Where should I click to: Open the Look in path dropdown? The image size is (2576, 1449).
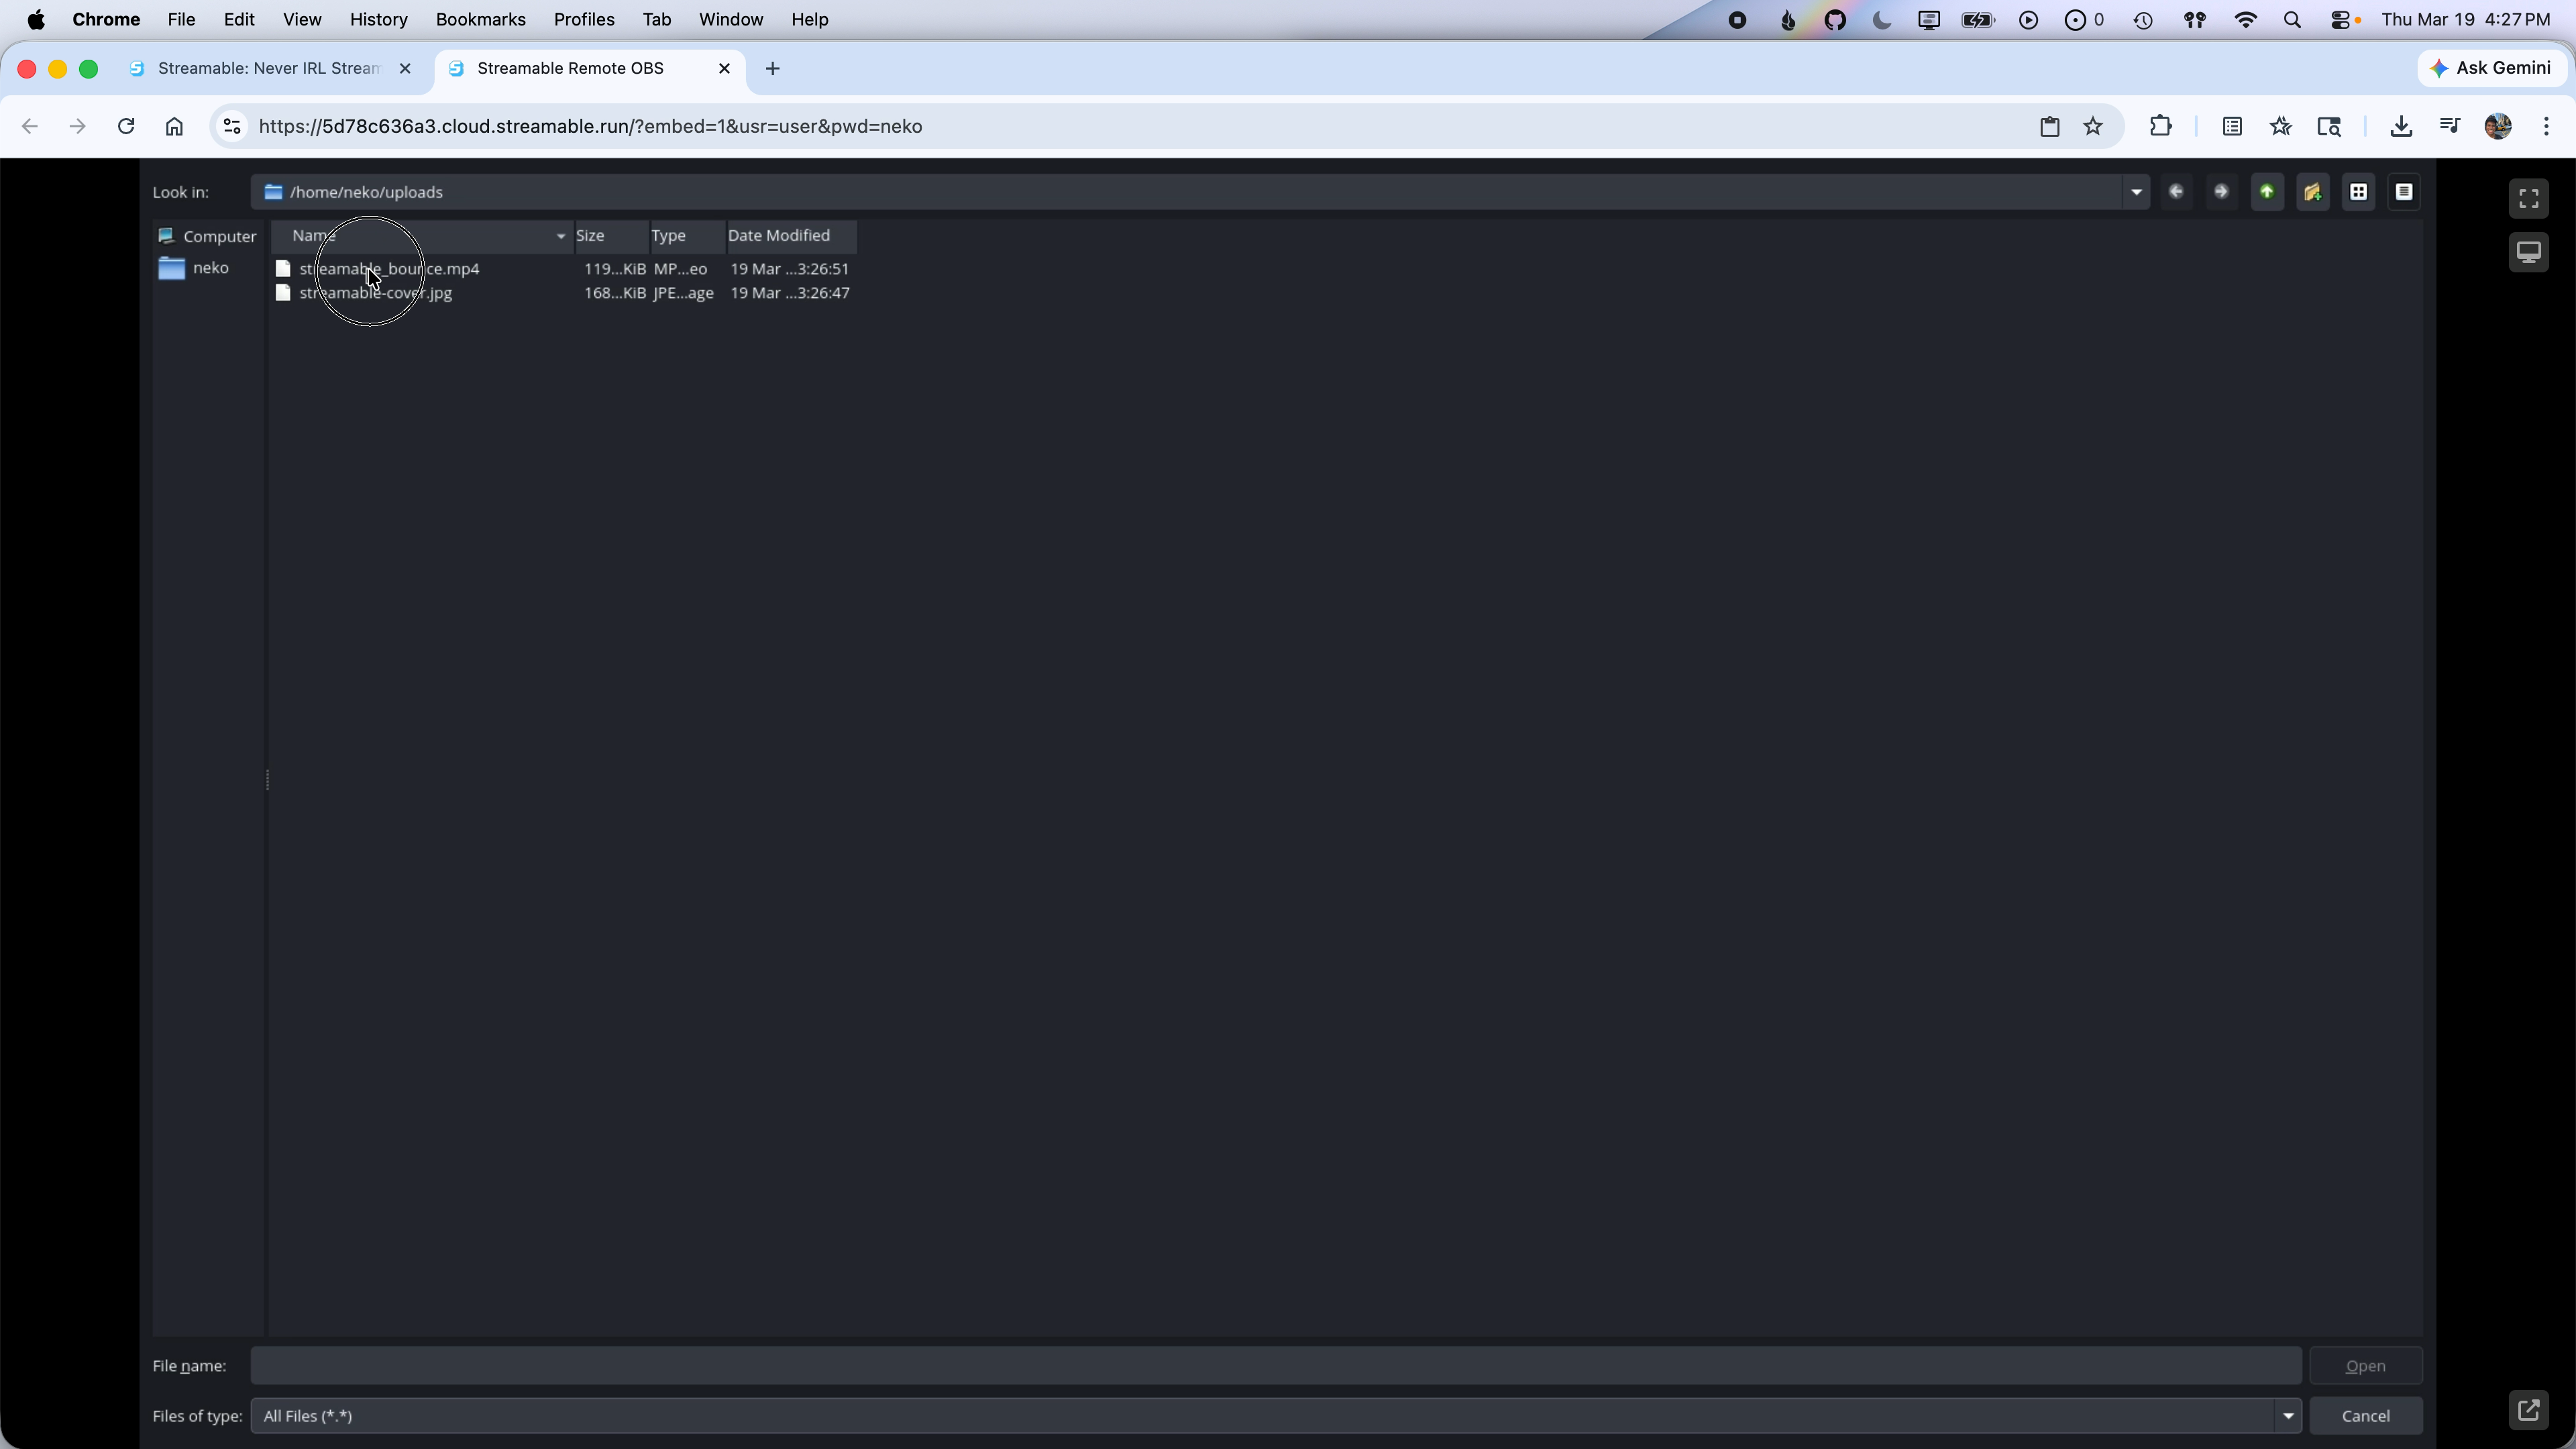tap(2136, 192)
